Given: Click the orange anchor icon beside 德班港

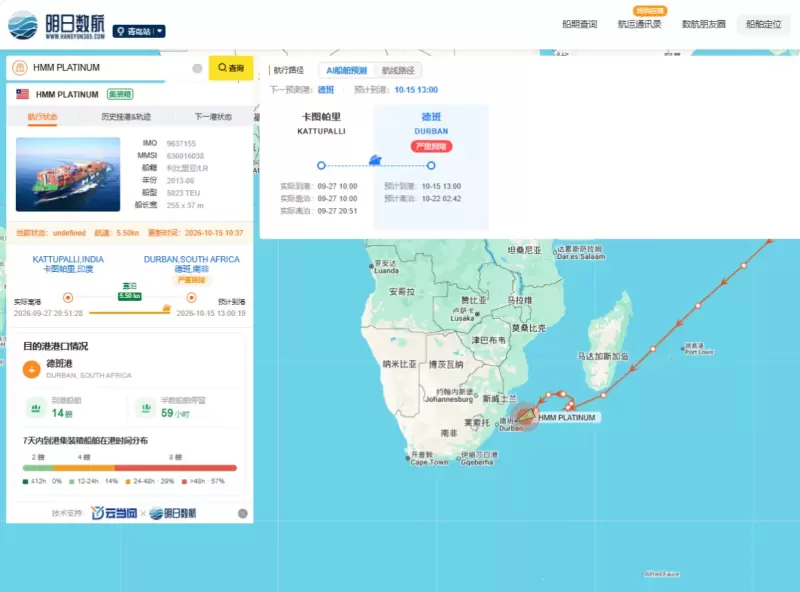Looking at the screenshot, I should pyautogui.click(x=32, y=369).
